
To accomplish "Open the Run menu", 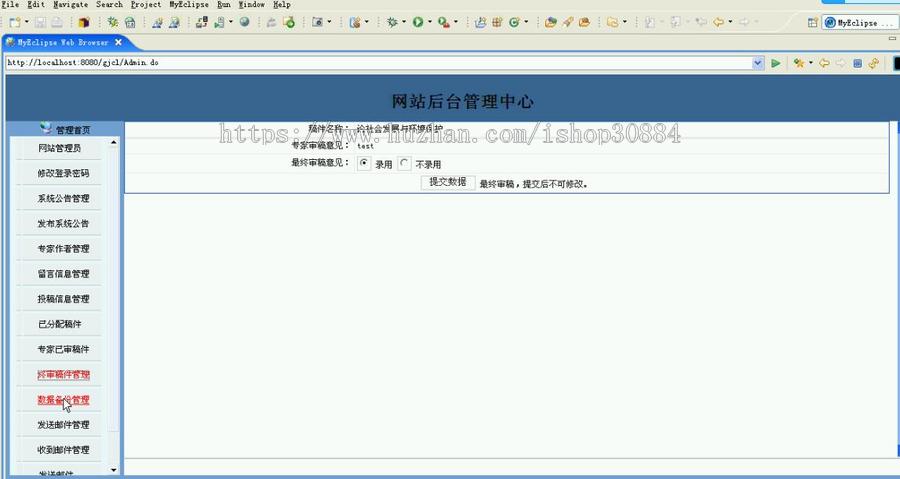I will 224,5.
